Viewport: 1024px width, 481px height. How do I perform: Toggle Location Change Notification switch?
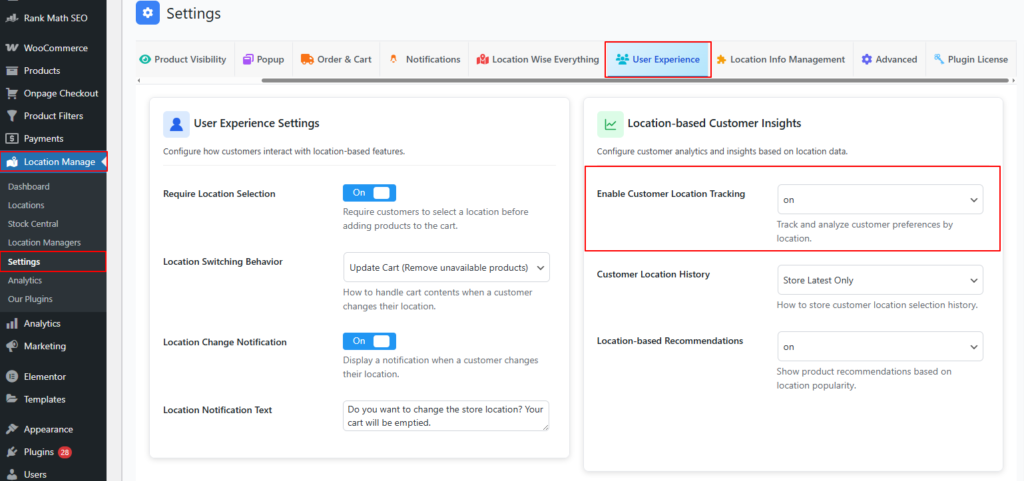pyautogui.click(x=369, y=341)
